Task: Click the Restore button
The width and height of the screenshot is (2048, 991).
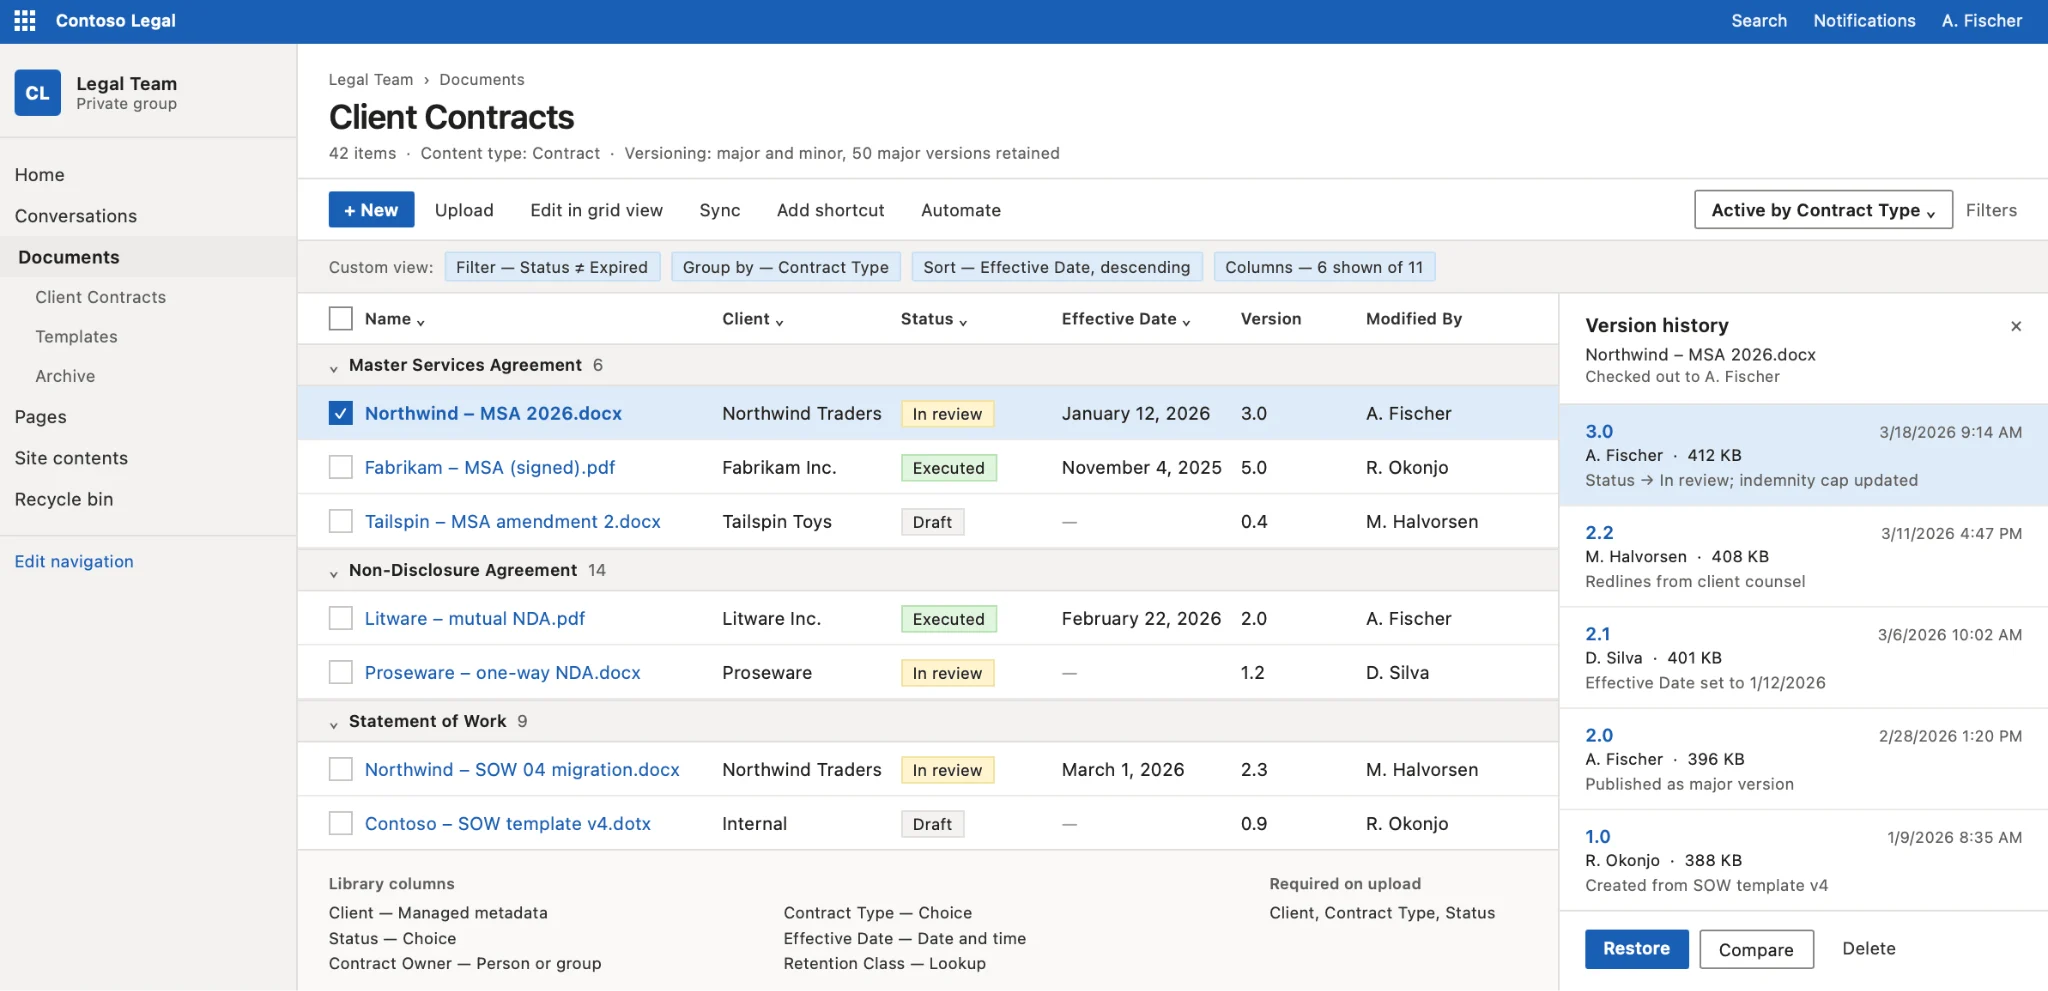Action: click(1636, 949)
